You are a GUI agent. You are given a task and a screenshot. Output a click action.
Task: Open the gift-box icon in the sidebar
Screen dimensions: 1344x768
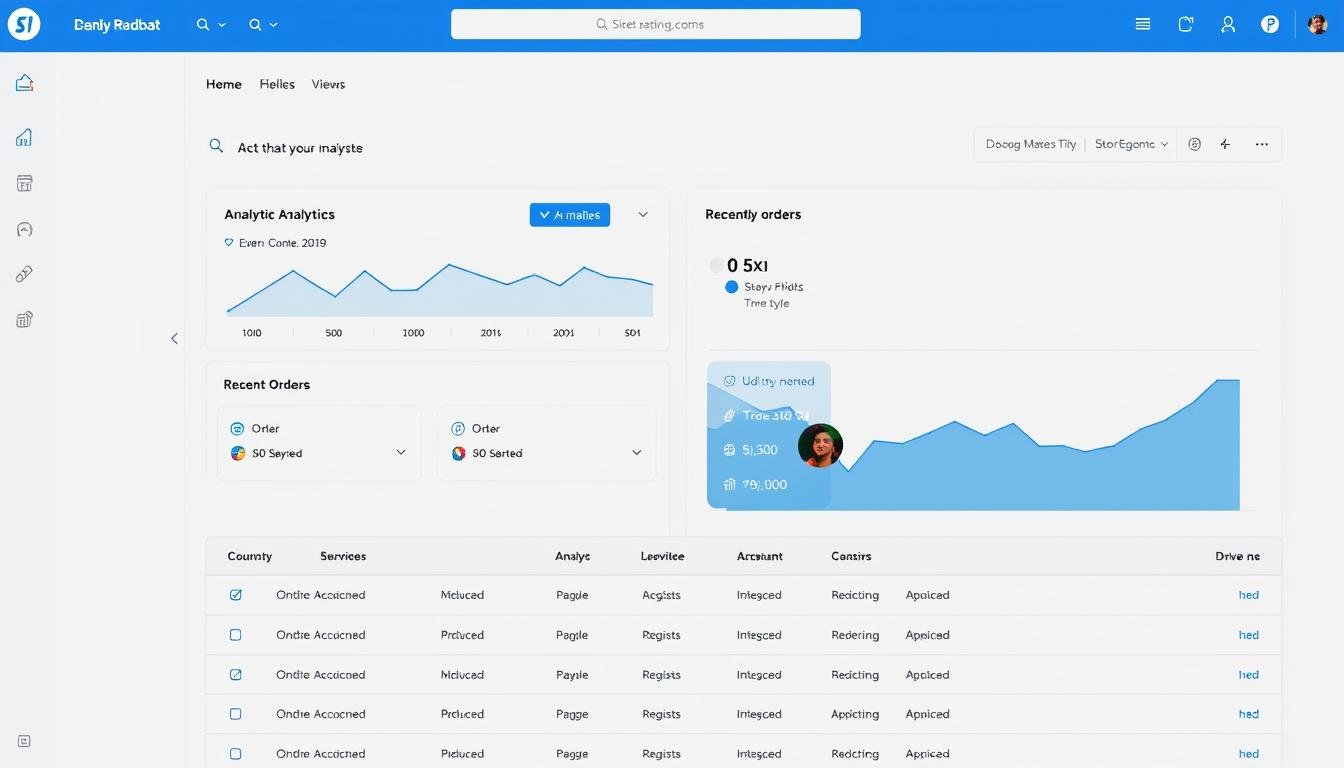24,318
